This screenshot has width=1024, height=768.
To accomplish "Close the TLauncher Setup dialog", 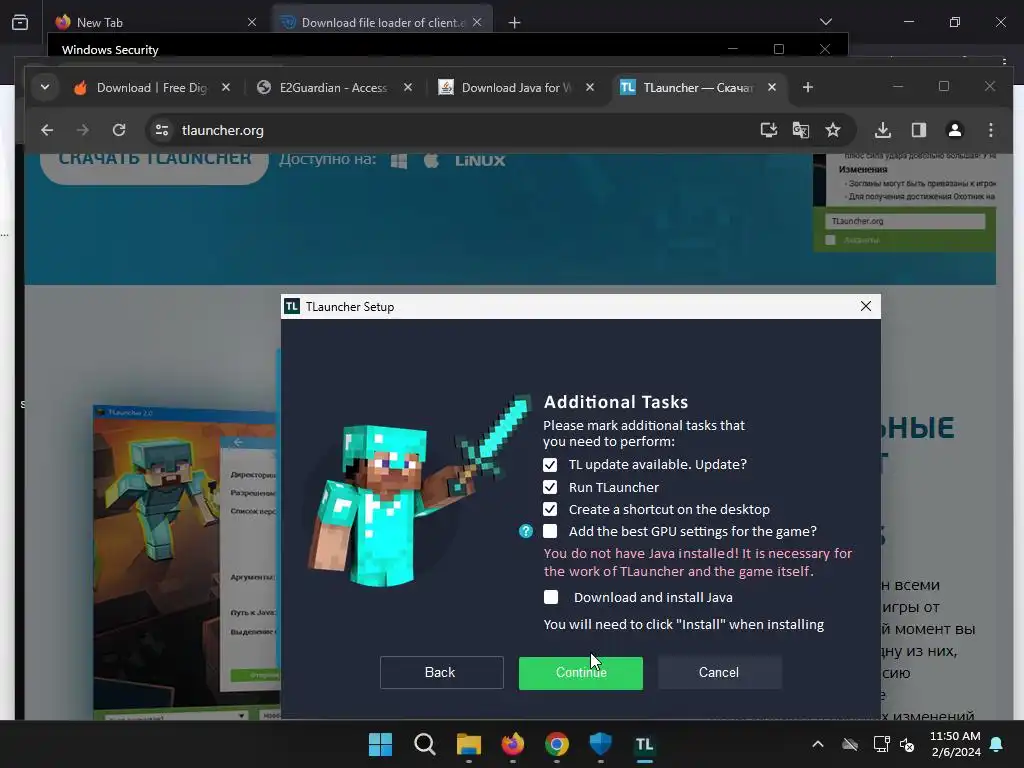I will tap(865, 306).
